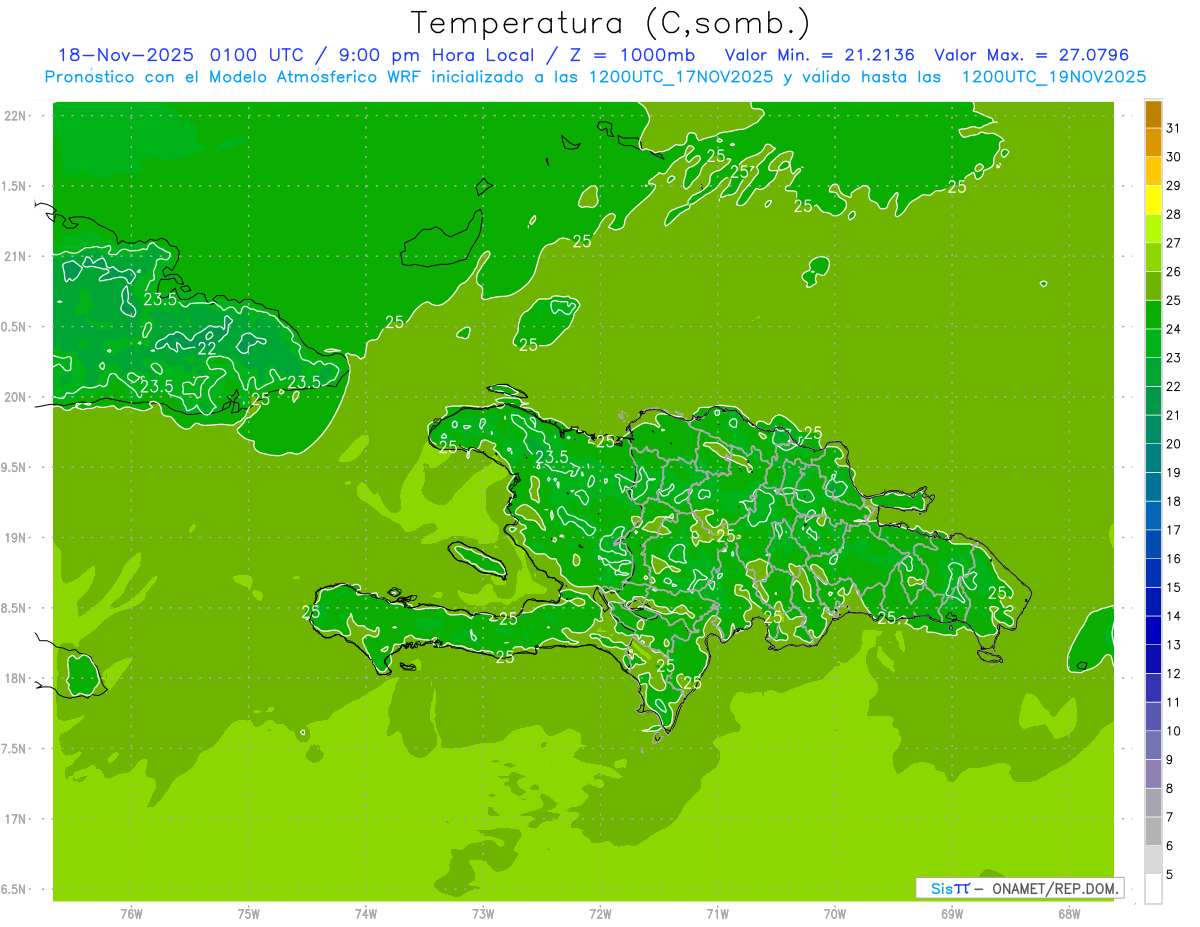
Task: Click the "72W" longitude axis label
Action: pyautogui.click(x=600, y=914)
